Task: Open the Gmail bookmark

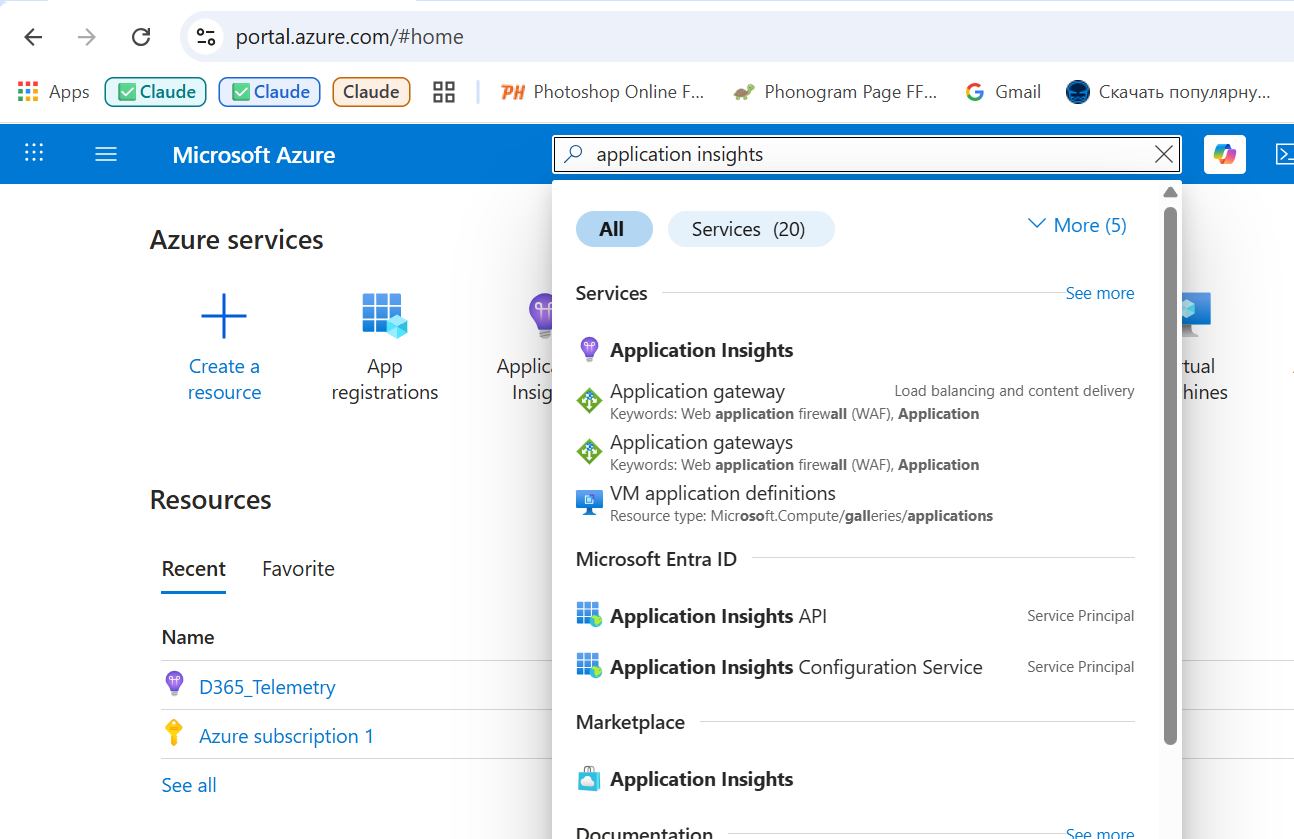Action: pyautogui.click(x=1003, y=92)
